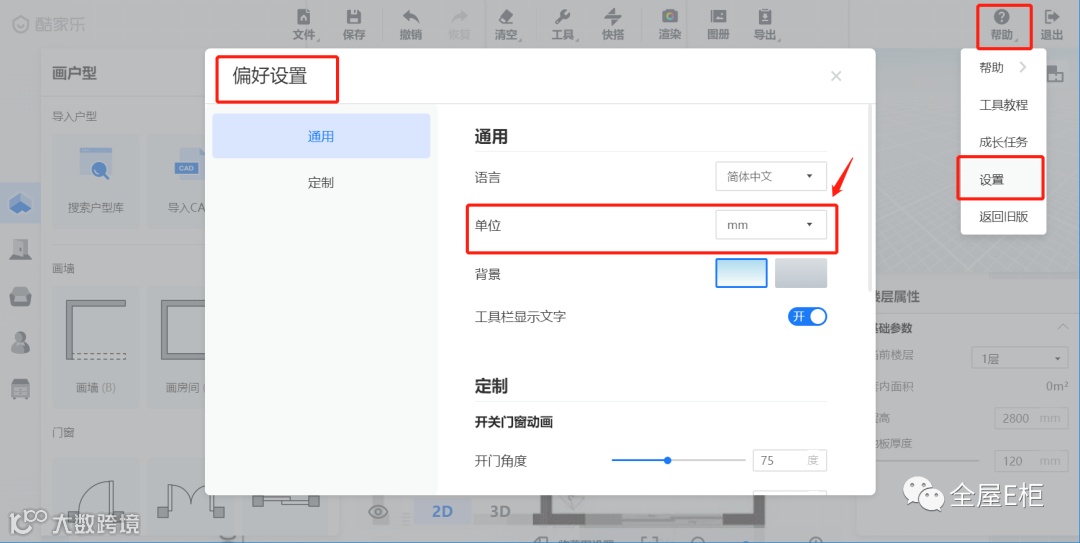Choose 成长任务 from help menu
The image size is (1080, 543).
[x=1003, y=142]
